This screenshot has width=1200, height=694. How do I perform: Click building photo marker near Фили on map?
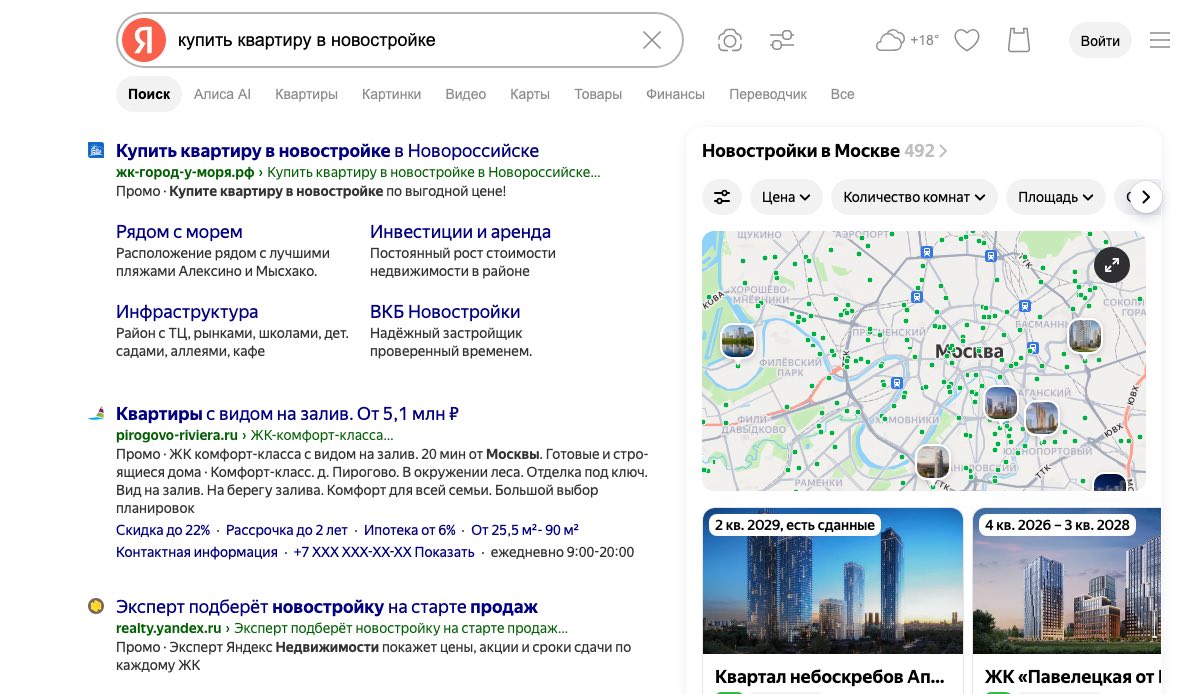(738, 340)
